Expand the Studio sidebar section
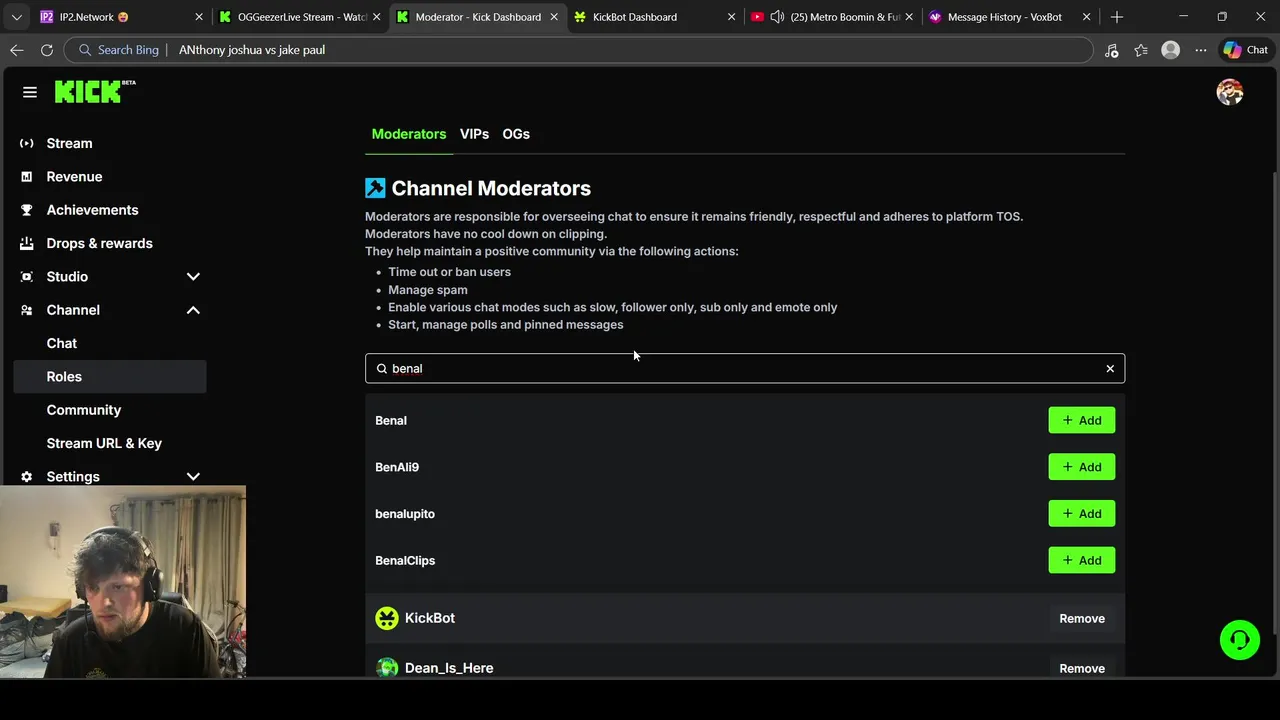The image size is (1280, 720). pos(193,277)
